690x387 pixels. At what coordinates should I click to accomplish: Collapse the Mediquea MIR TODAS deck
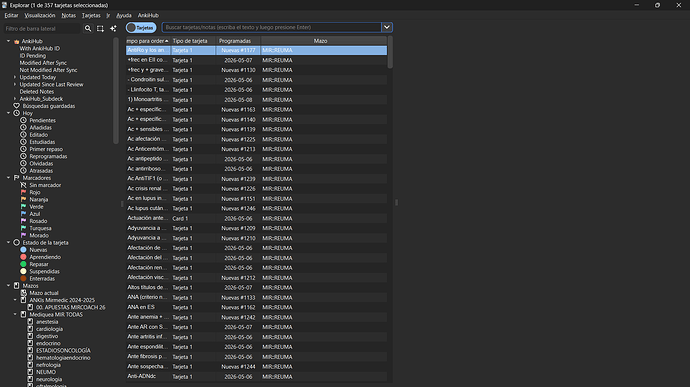(x=15, y=314)
